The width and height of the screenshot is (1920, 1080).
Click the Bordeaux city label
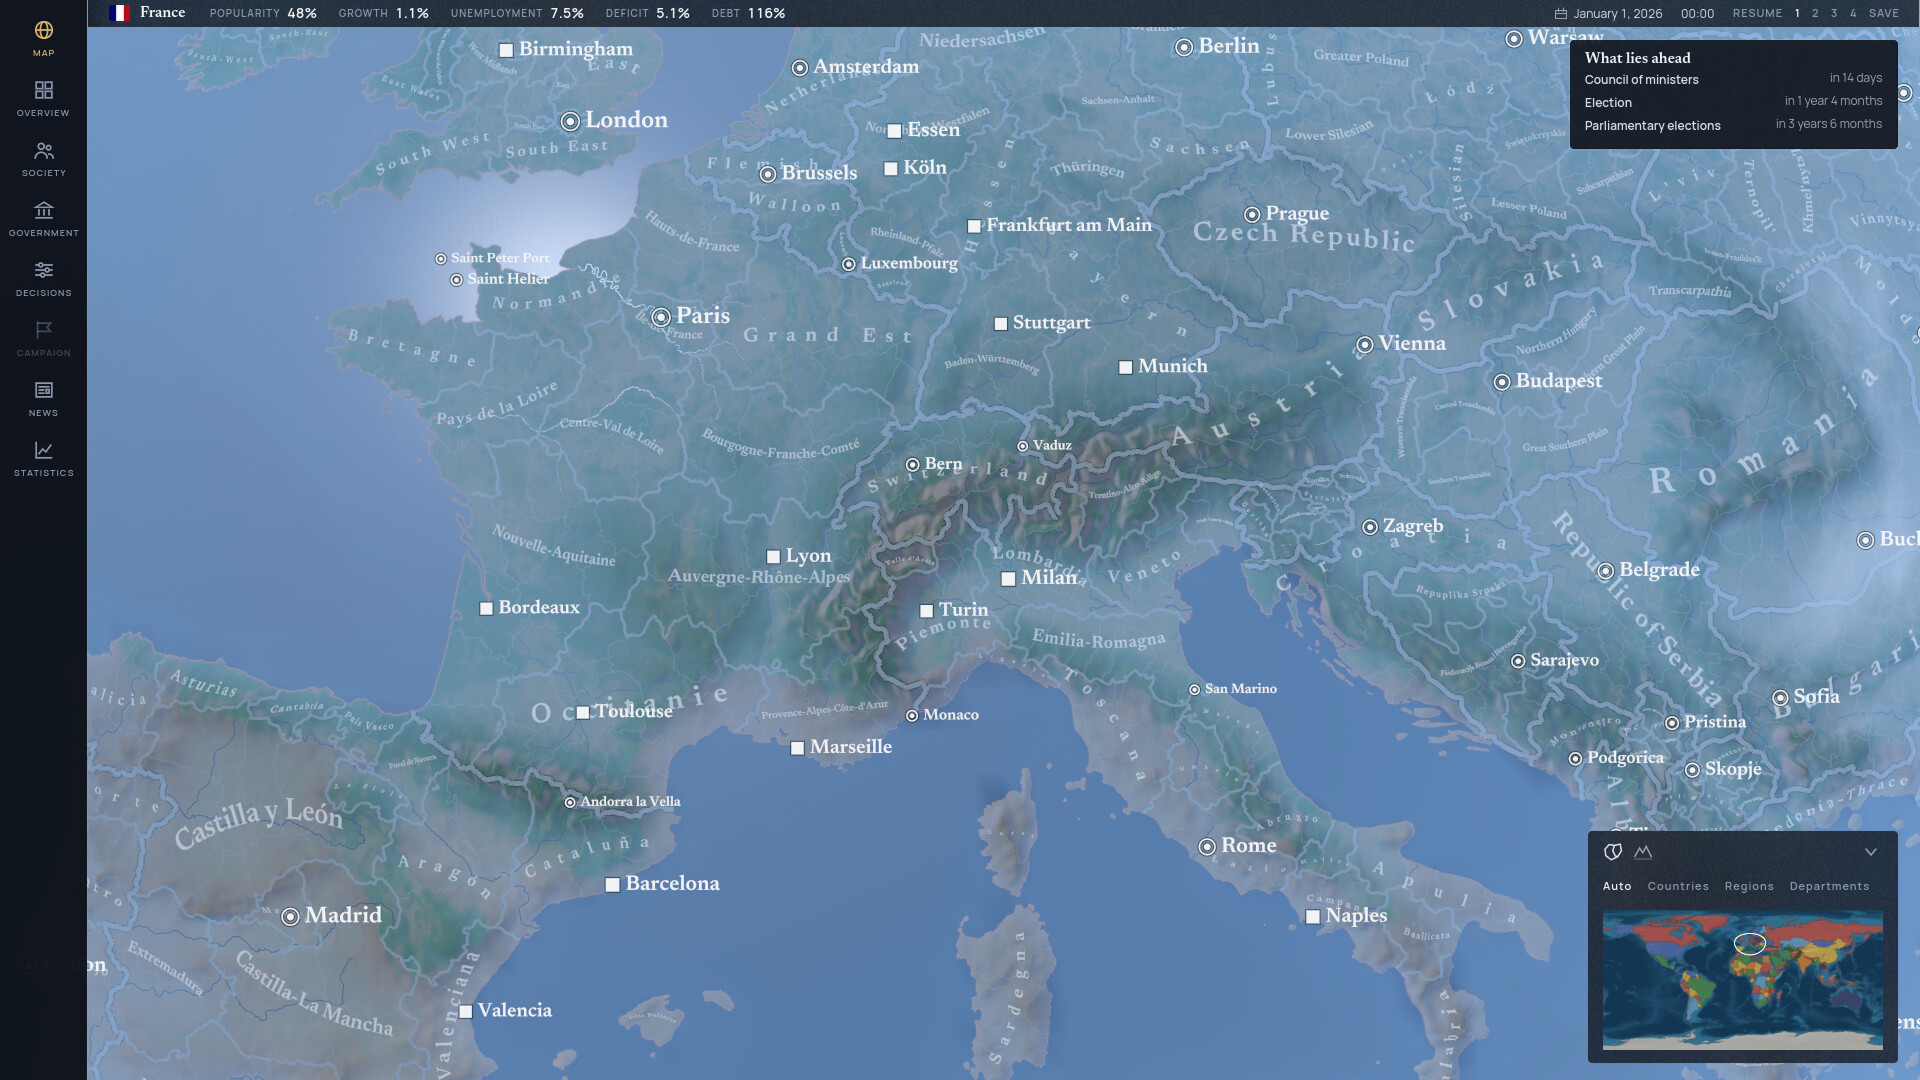[x=539, y=607]
